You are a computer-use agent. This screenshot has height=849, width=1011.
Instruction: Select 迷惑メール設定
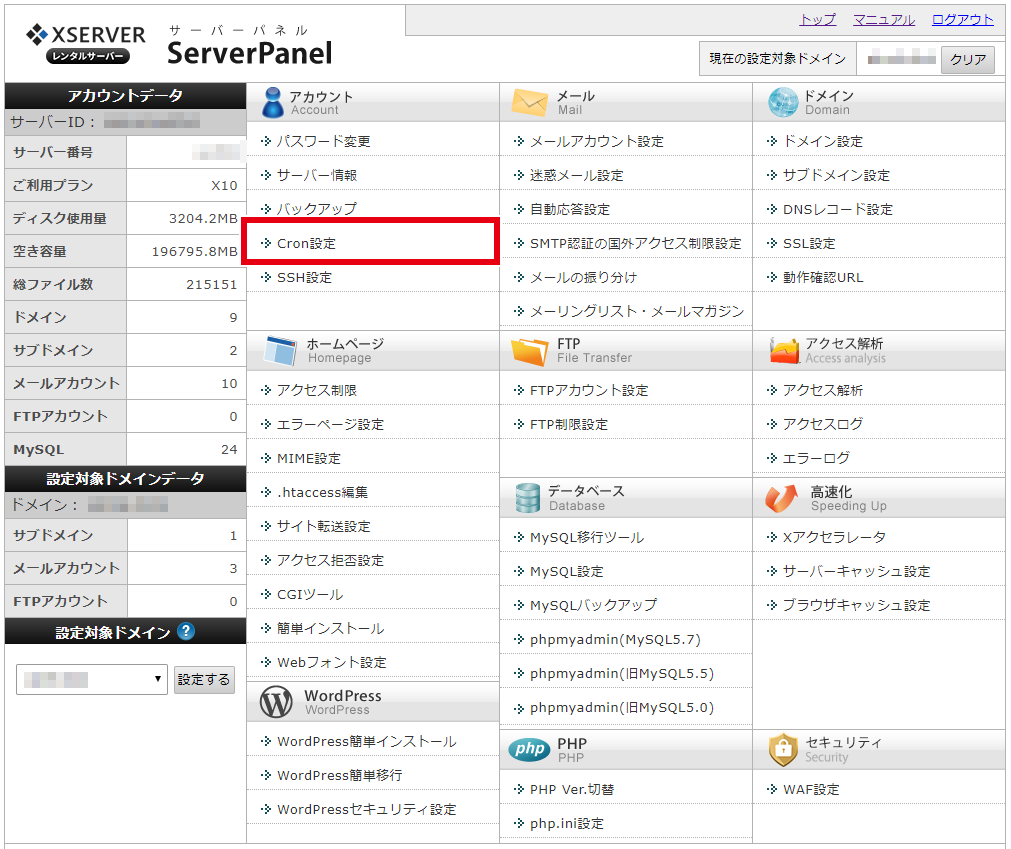(x=576, y=175)
